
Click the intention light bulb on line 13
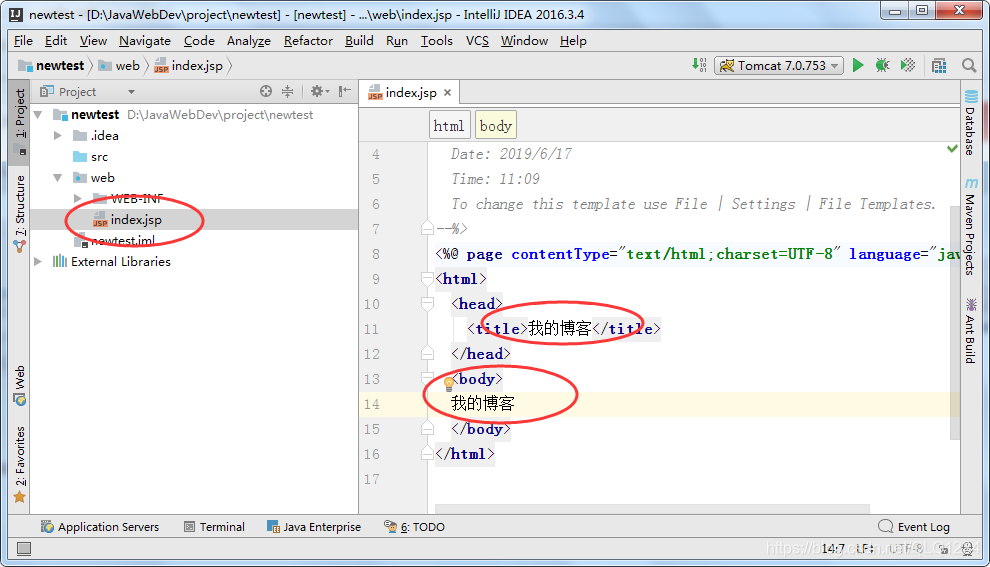pyautogui.click(x=449, y=383)
